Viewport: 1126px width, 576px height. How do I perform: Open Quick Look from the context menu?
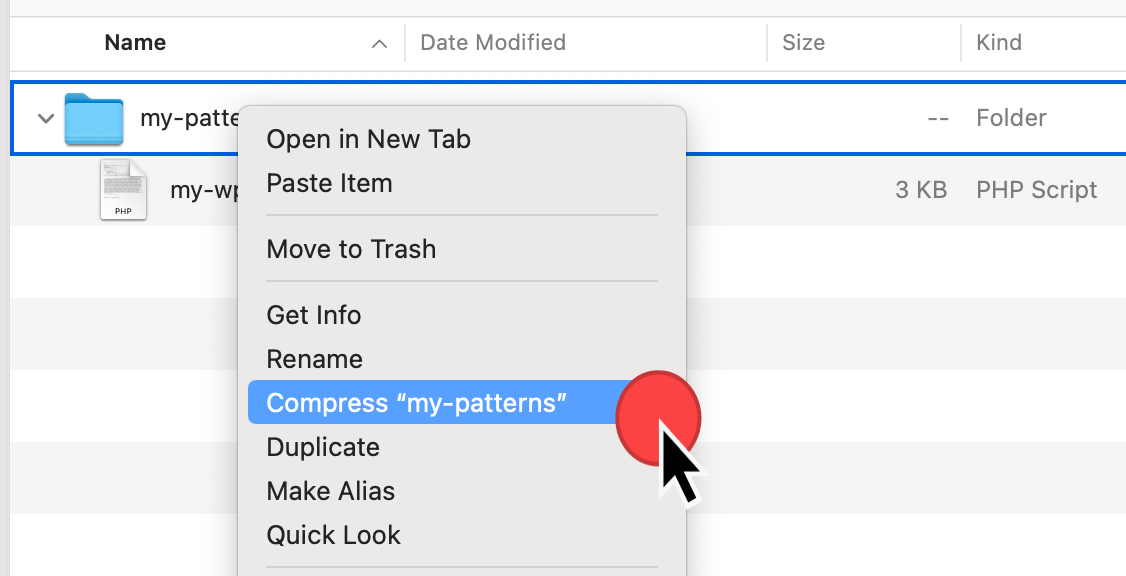(333, 535)
